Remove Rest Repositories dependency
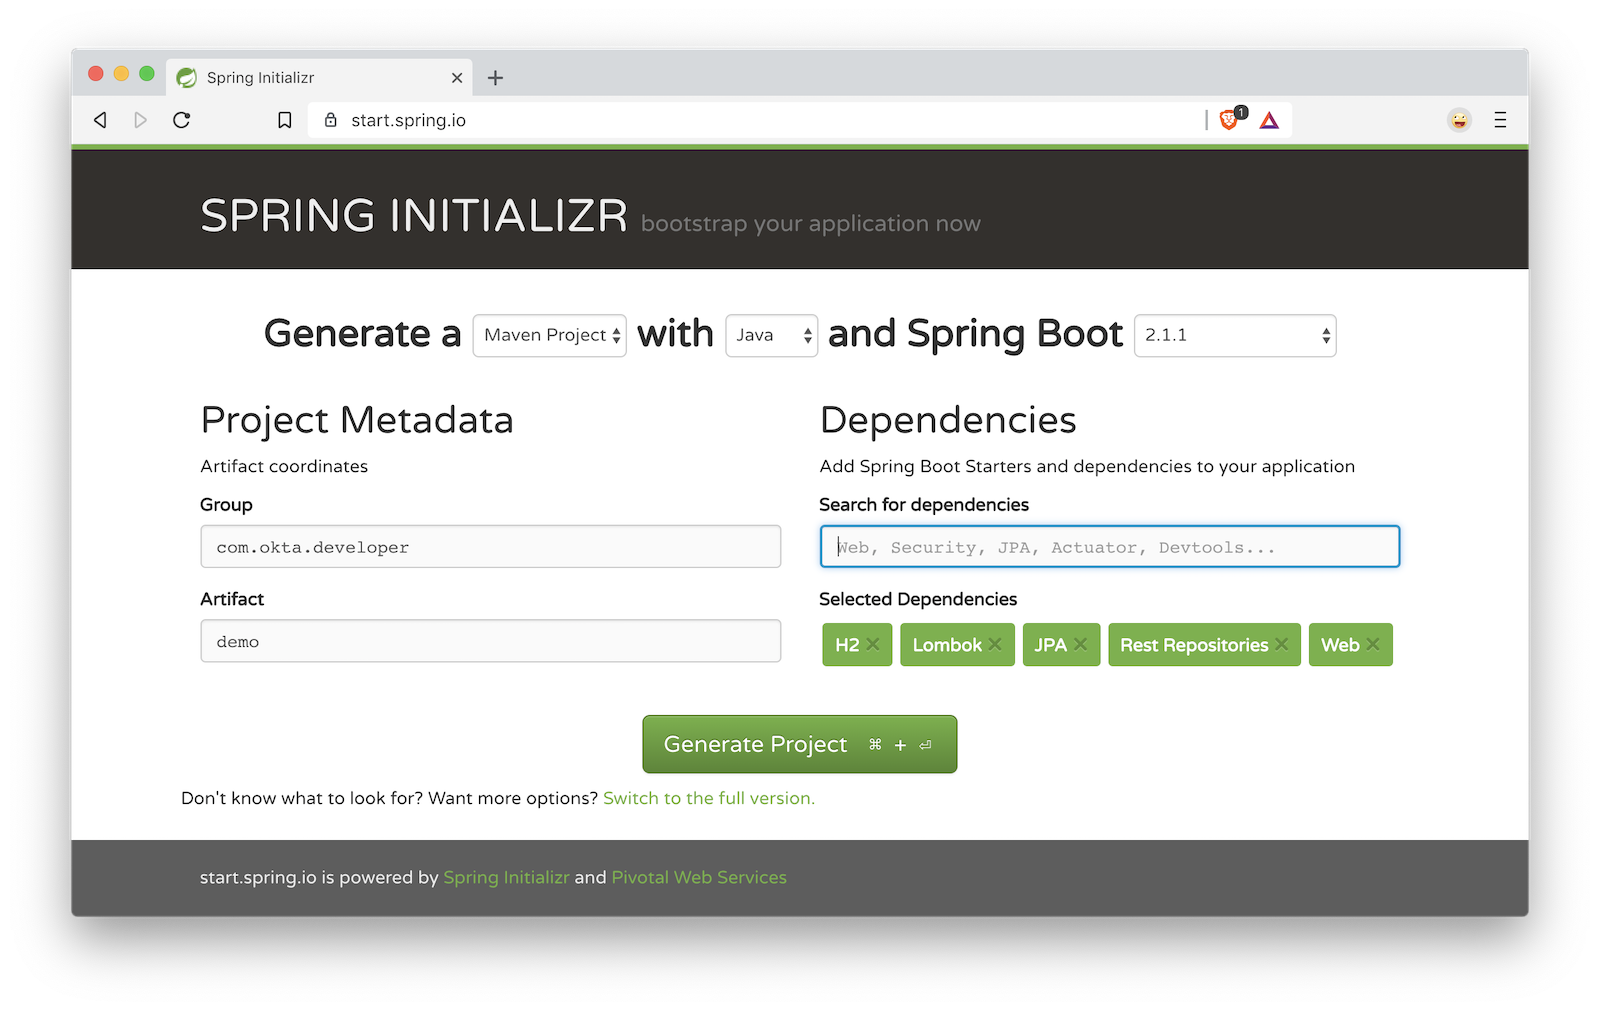The width and height of the screenshot is (1600, 1011). coord(1281,645)
